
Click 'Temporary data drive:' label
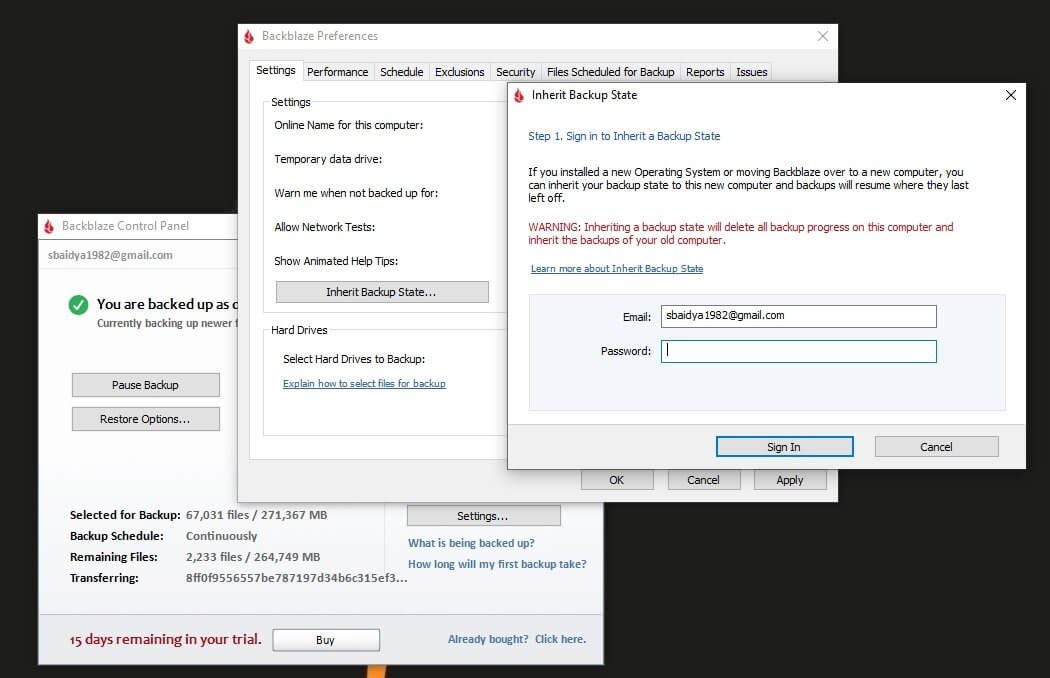328,159
